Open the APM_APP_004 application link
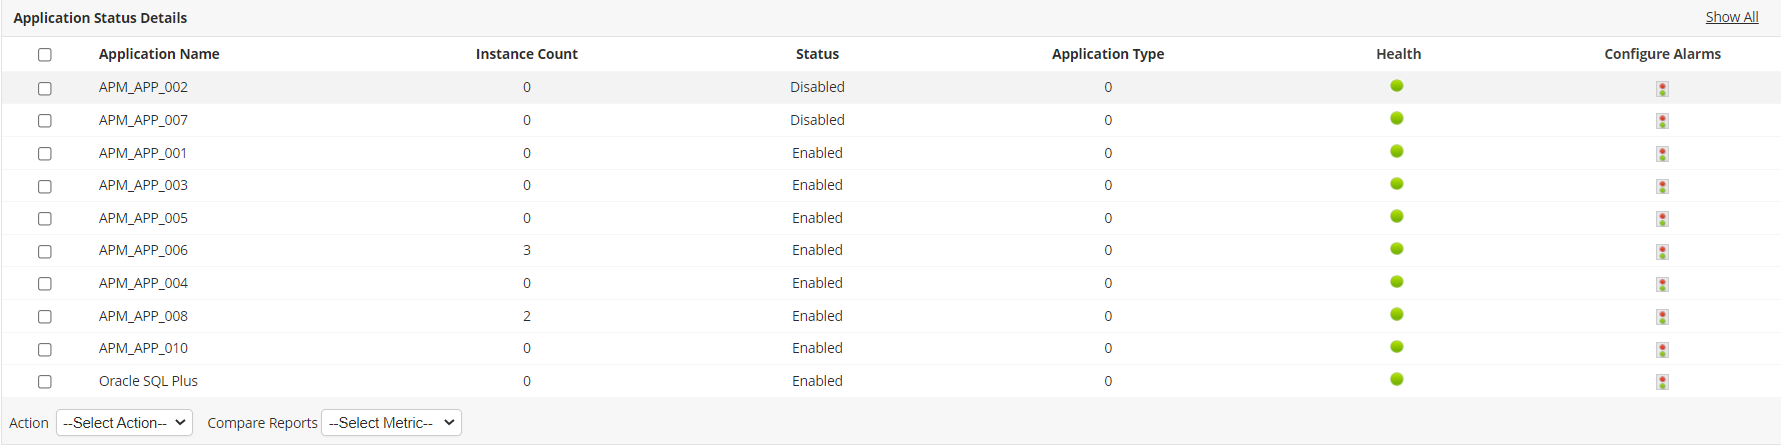Image resolution: width=1781 pixels, height=445 pixels. pos(143,283)
